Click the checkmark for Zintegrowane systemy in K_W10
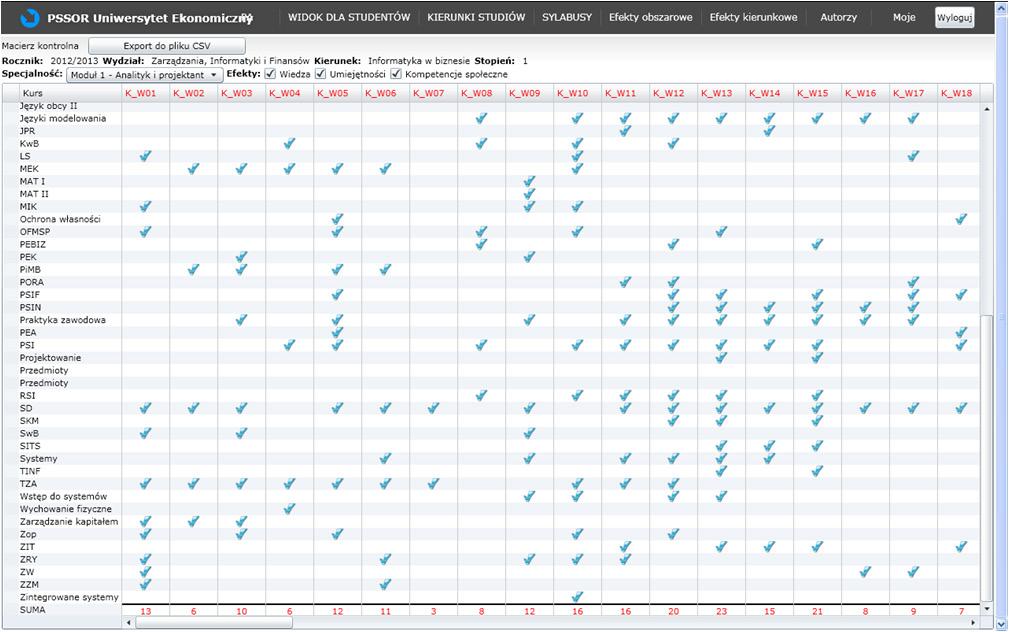Image resolution: width=1009 pixels, height=632 pixels. coord(577,597)
